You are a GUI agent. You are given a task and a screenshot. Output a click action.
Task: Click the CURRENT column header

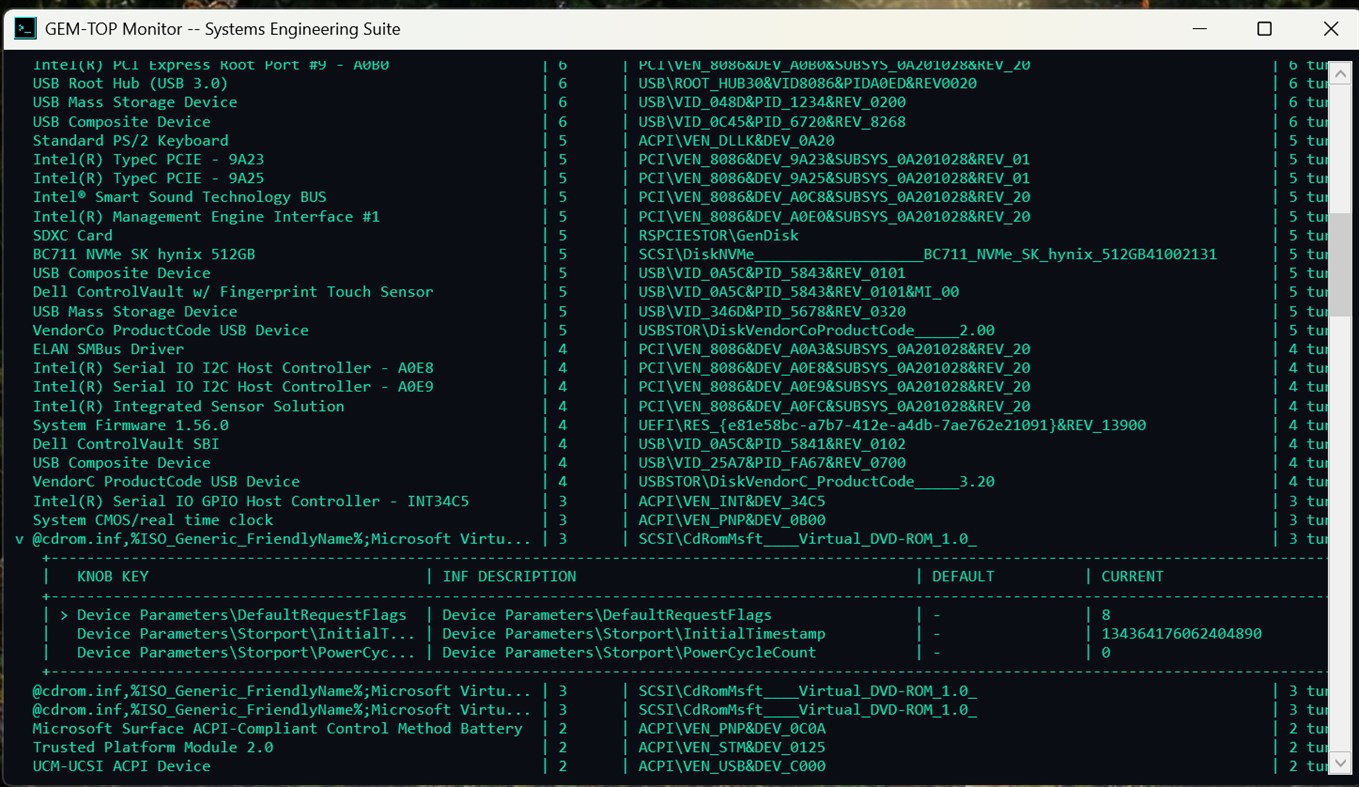click(1132, 577)
